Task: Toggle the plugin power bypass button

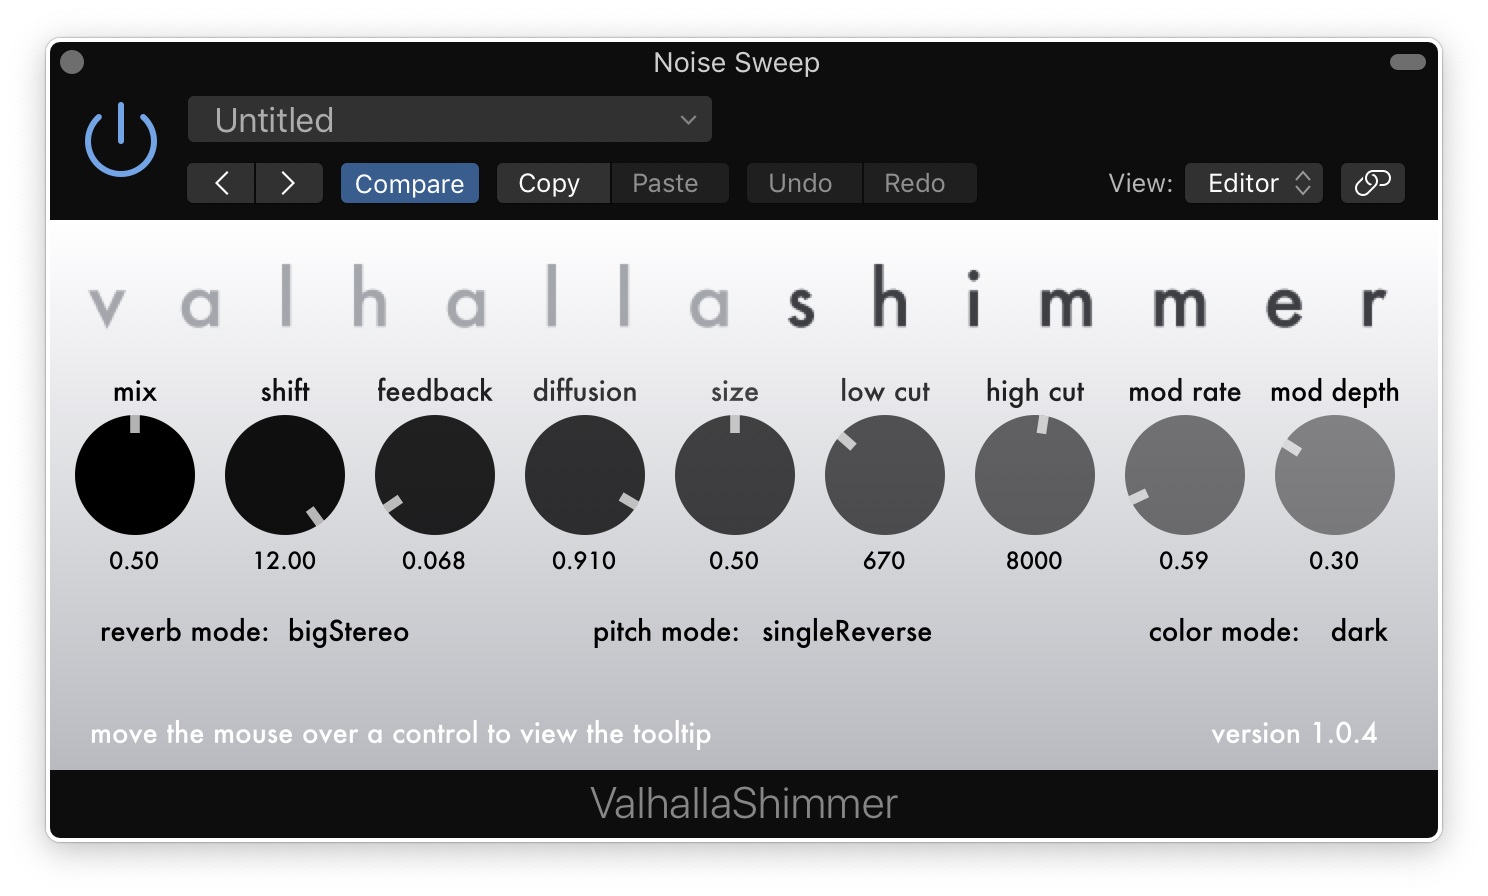Action: [x=121, y=140]
